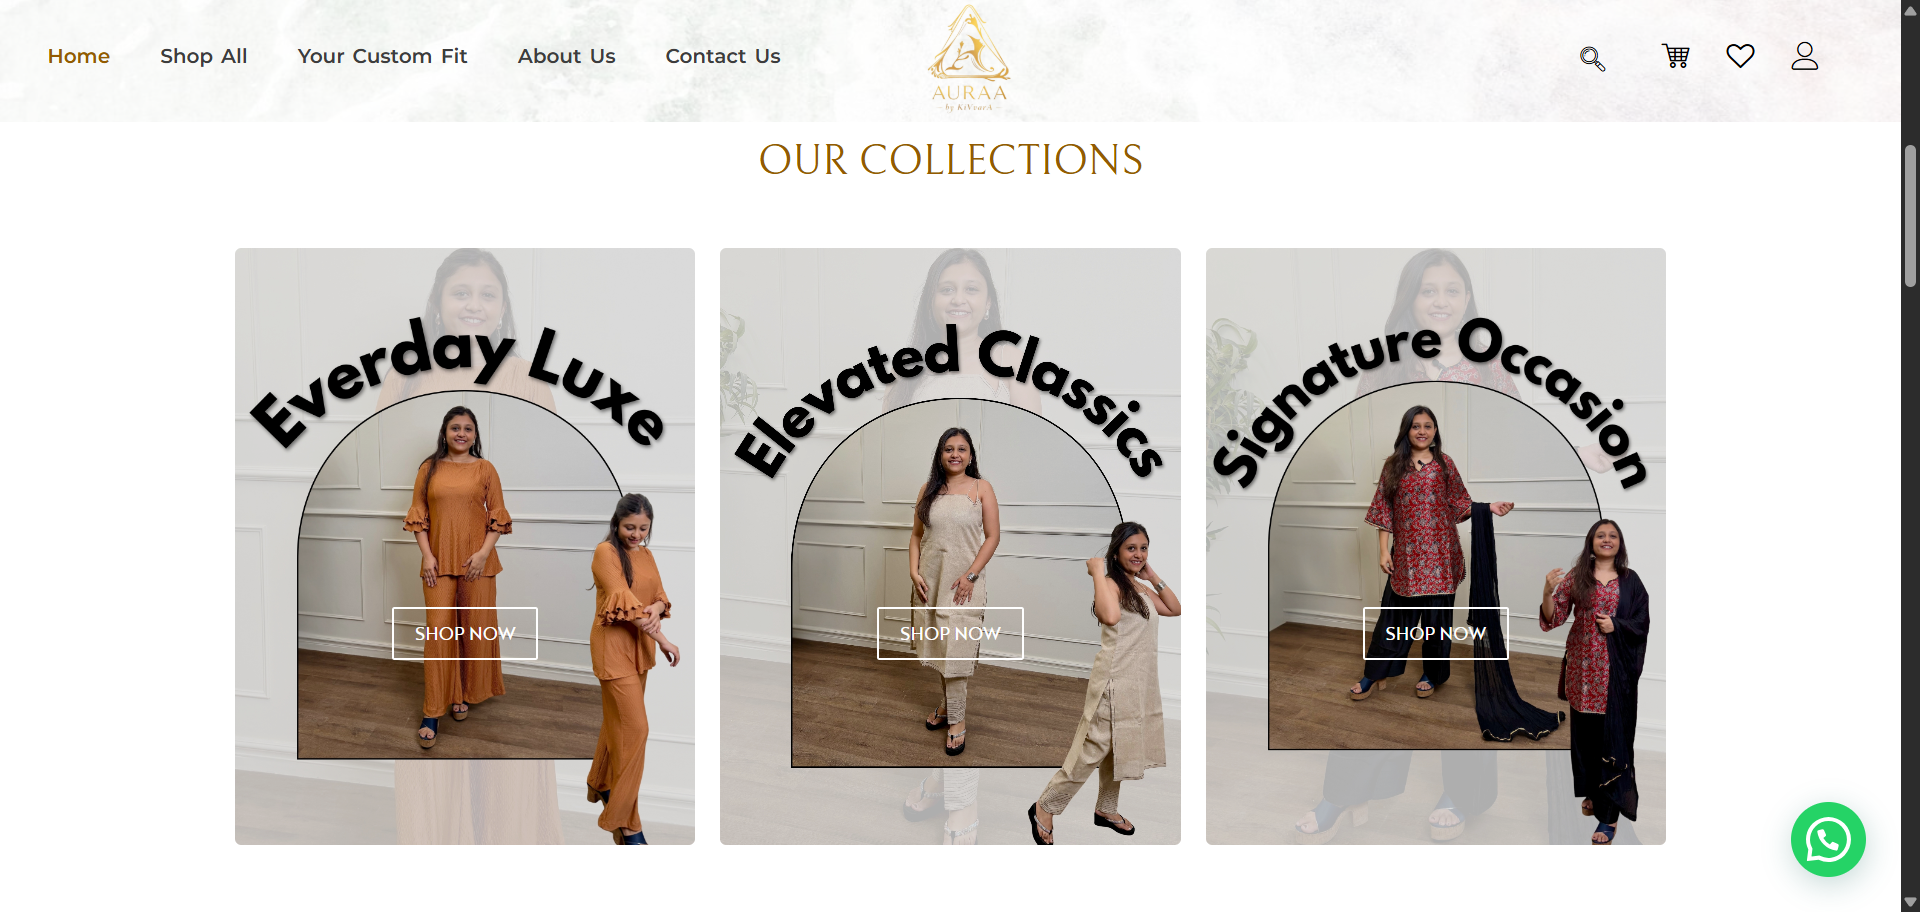This screenshot has width=1920, height=912.
Task: Open the user account icon
Action: pos(1804,56)
